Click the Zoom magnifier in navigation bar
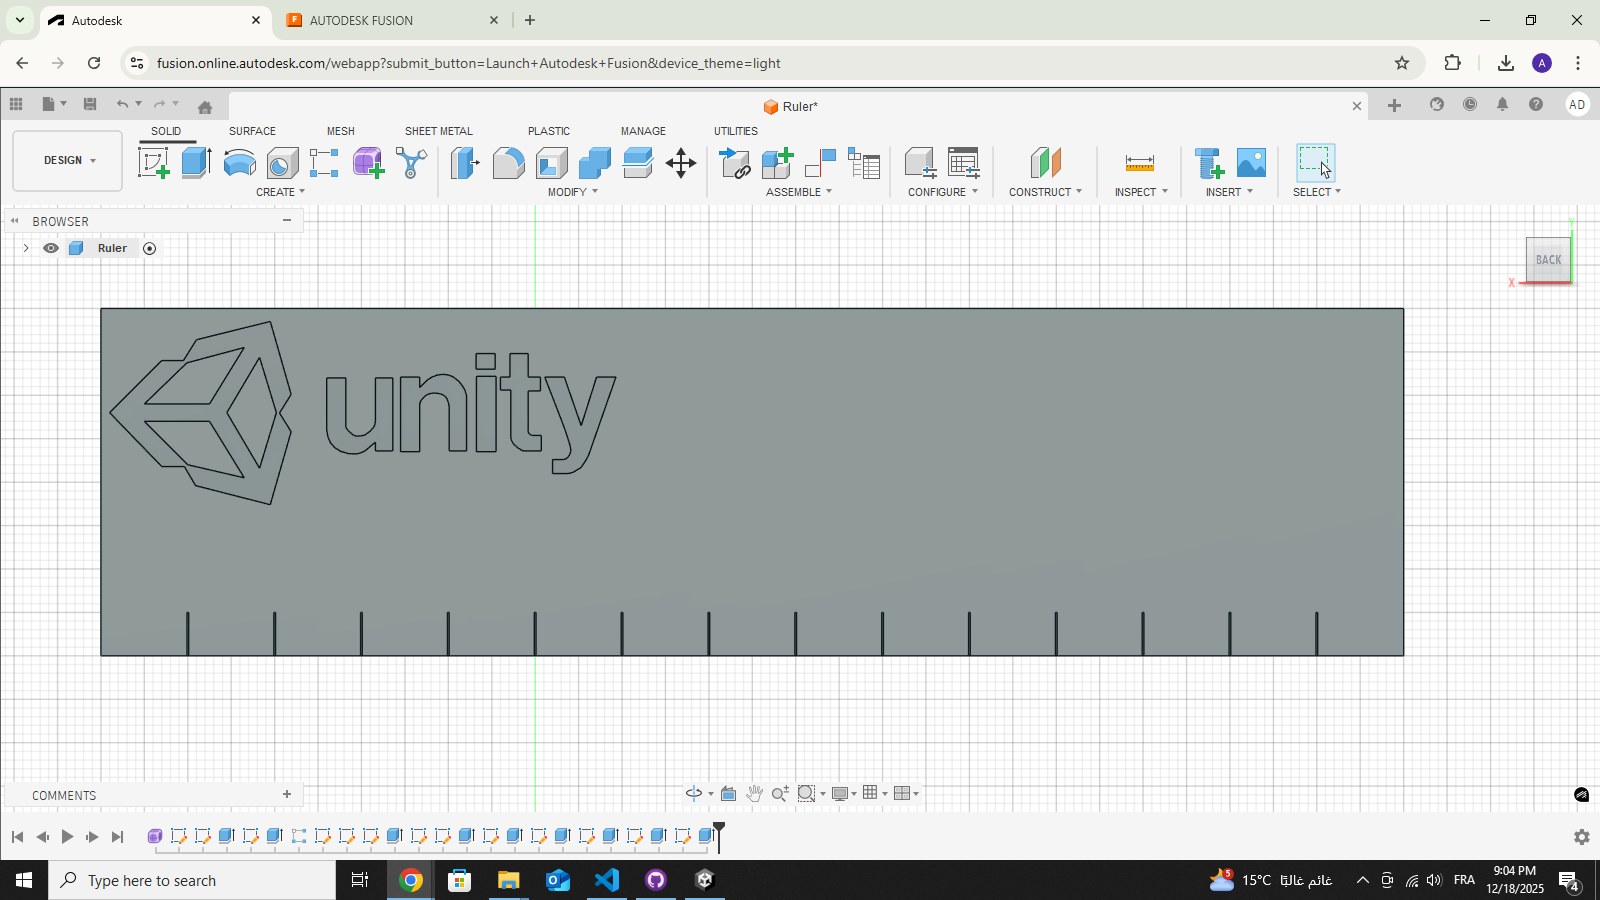The width and height of the screenshot is (1600, 900). tap(780, 793)
